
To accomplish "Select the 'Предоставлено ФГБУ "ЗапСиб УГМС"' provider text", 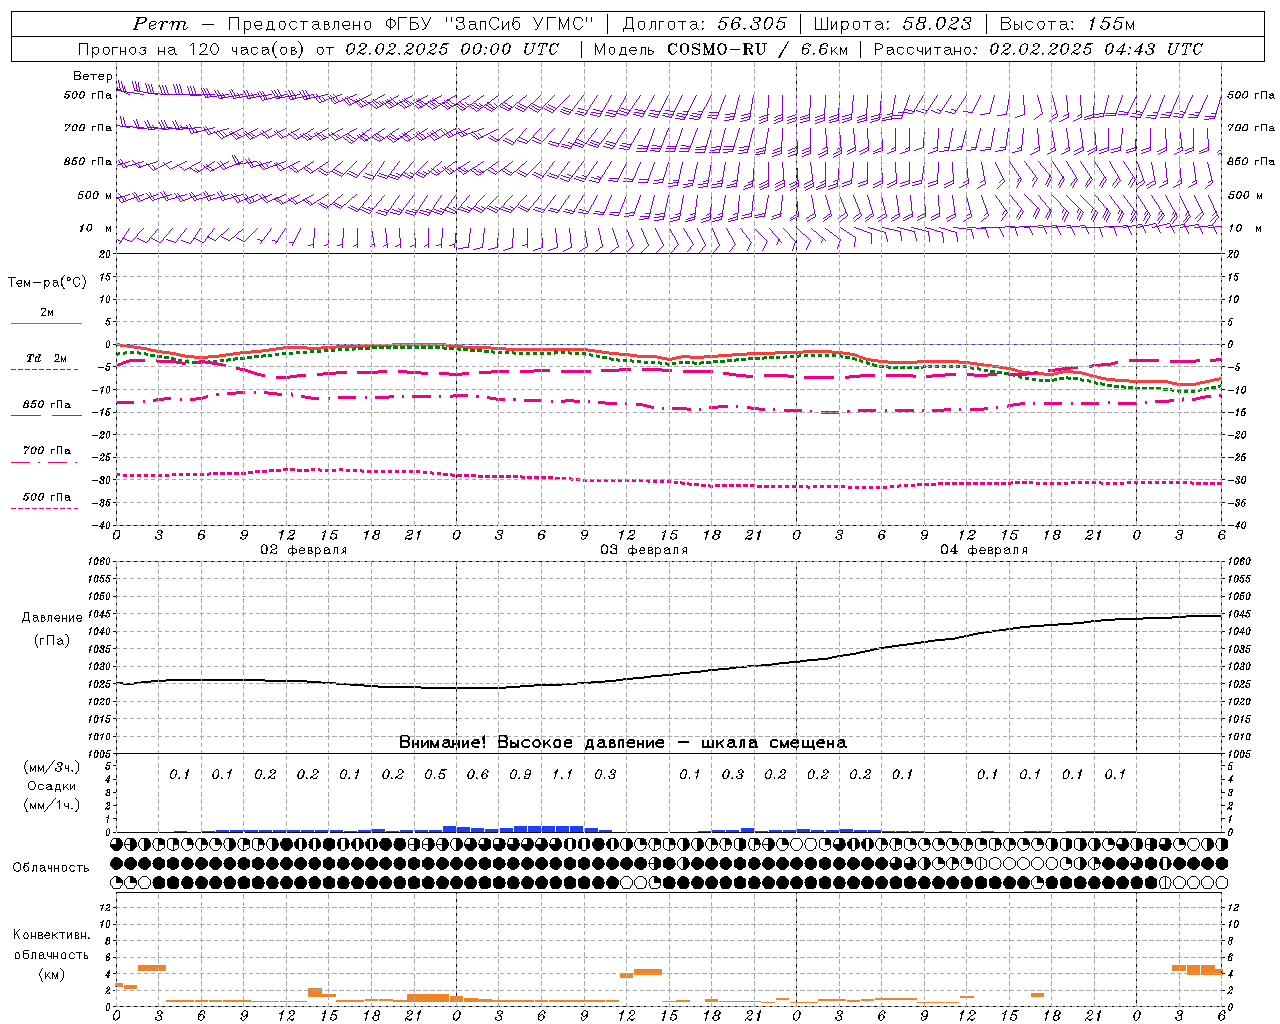I will (411, 24).
